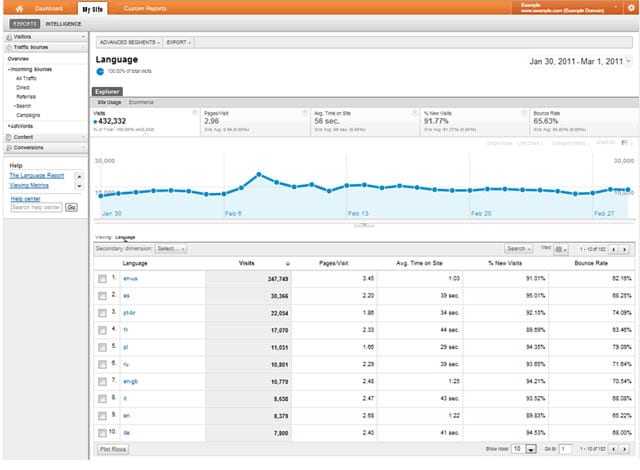
Task: Expand the date range selector
Action: click(x=582, y=62)
